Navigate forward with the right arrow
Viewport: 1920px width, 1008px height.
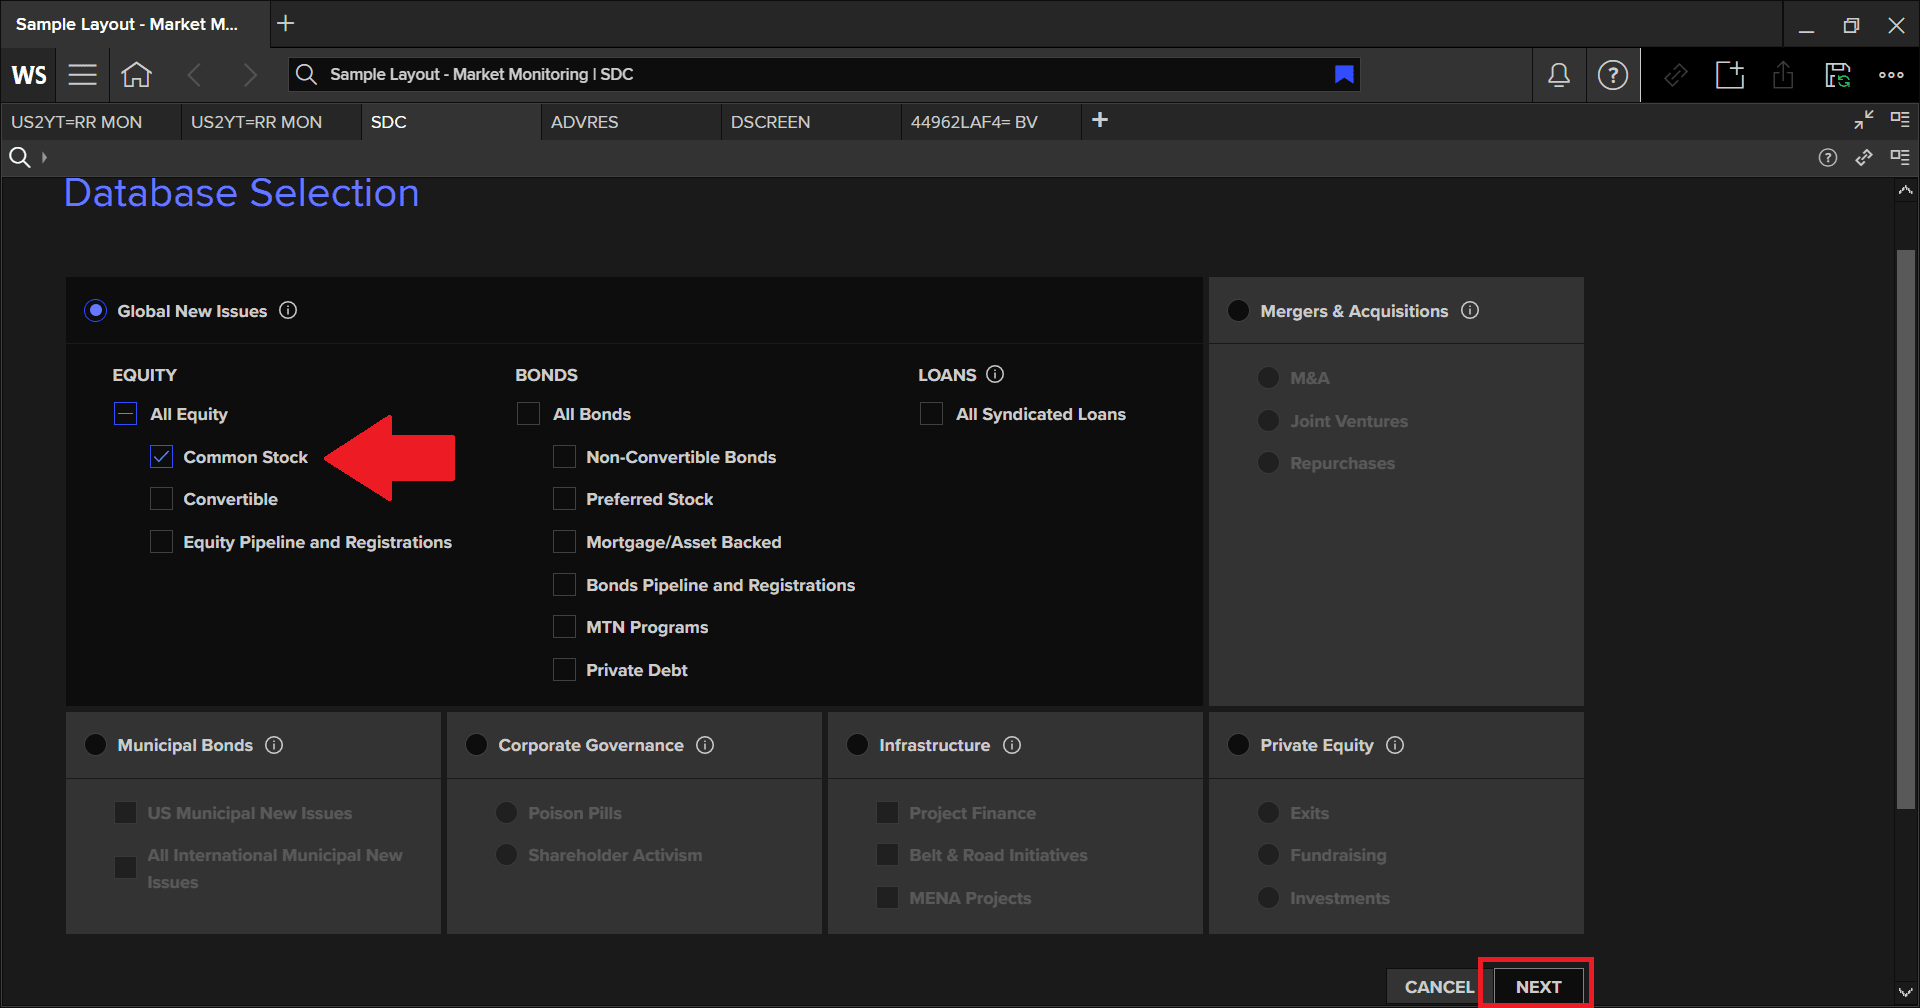point(250,75)
